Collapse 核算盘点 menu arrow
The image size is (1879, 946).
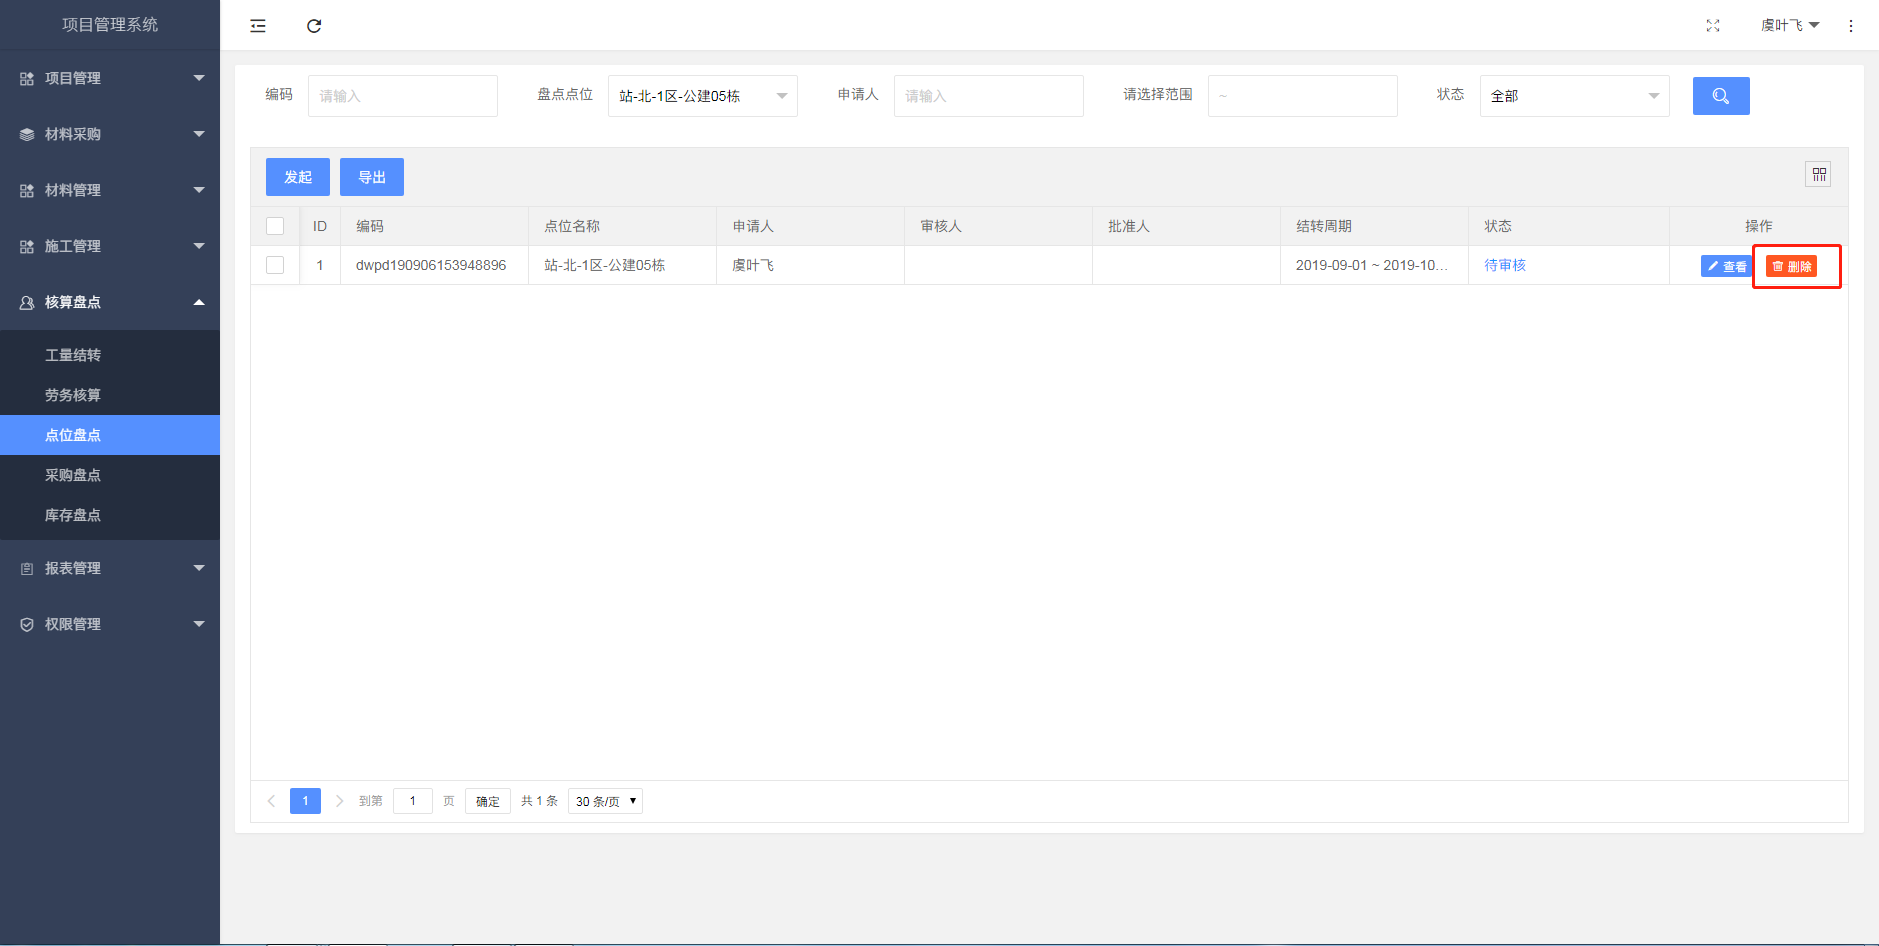199,302
